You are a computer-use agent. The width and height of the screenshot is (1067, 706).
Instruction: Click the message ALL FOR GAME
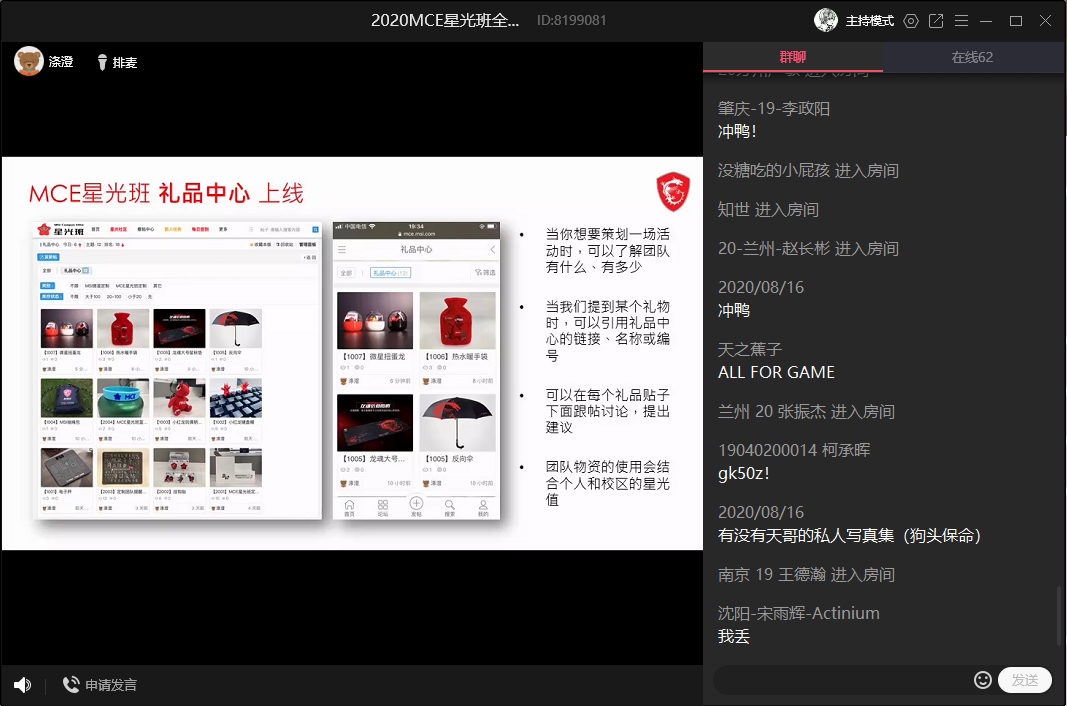[x=776, y=372]
